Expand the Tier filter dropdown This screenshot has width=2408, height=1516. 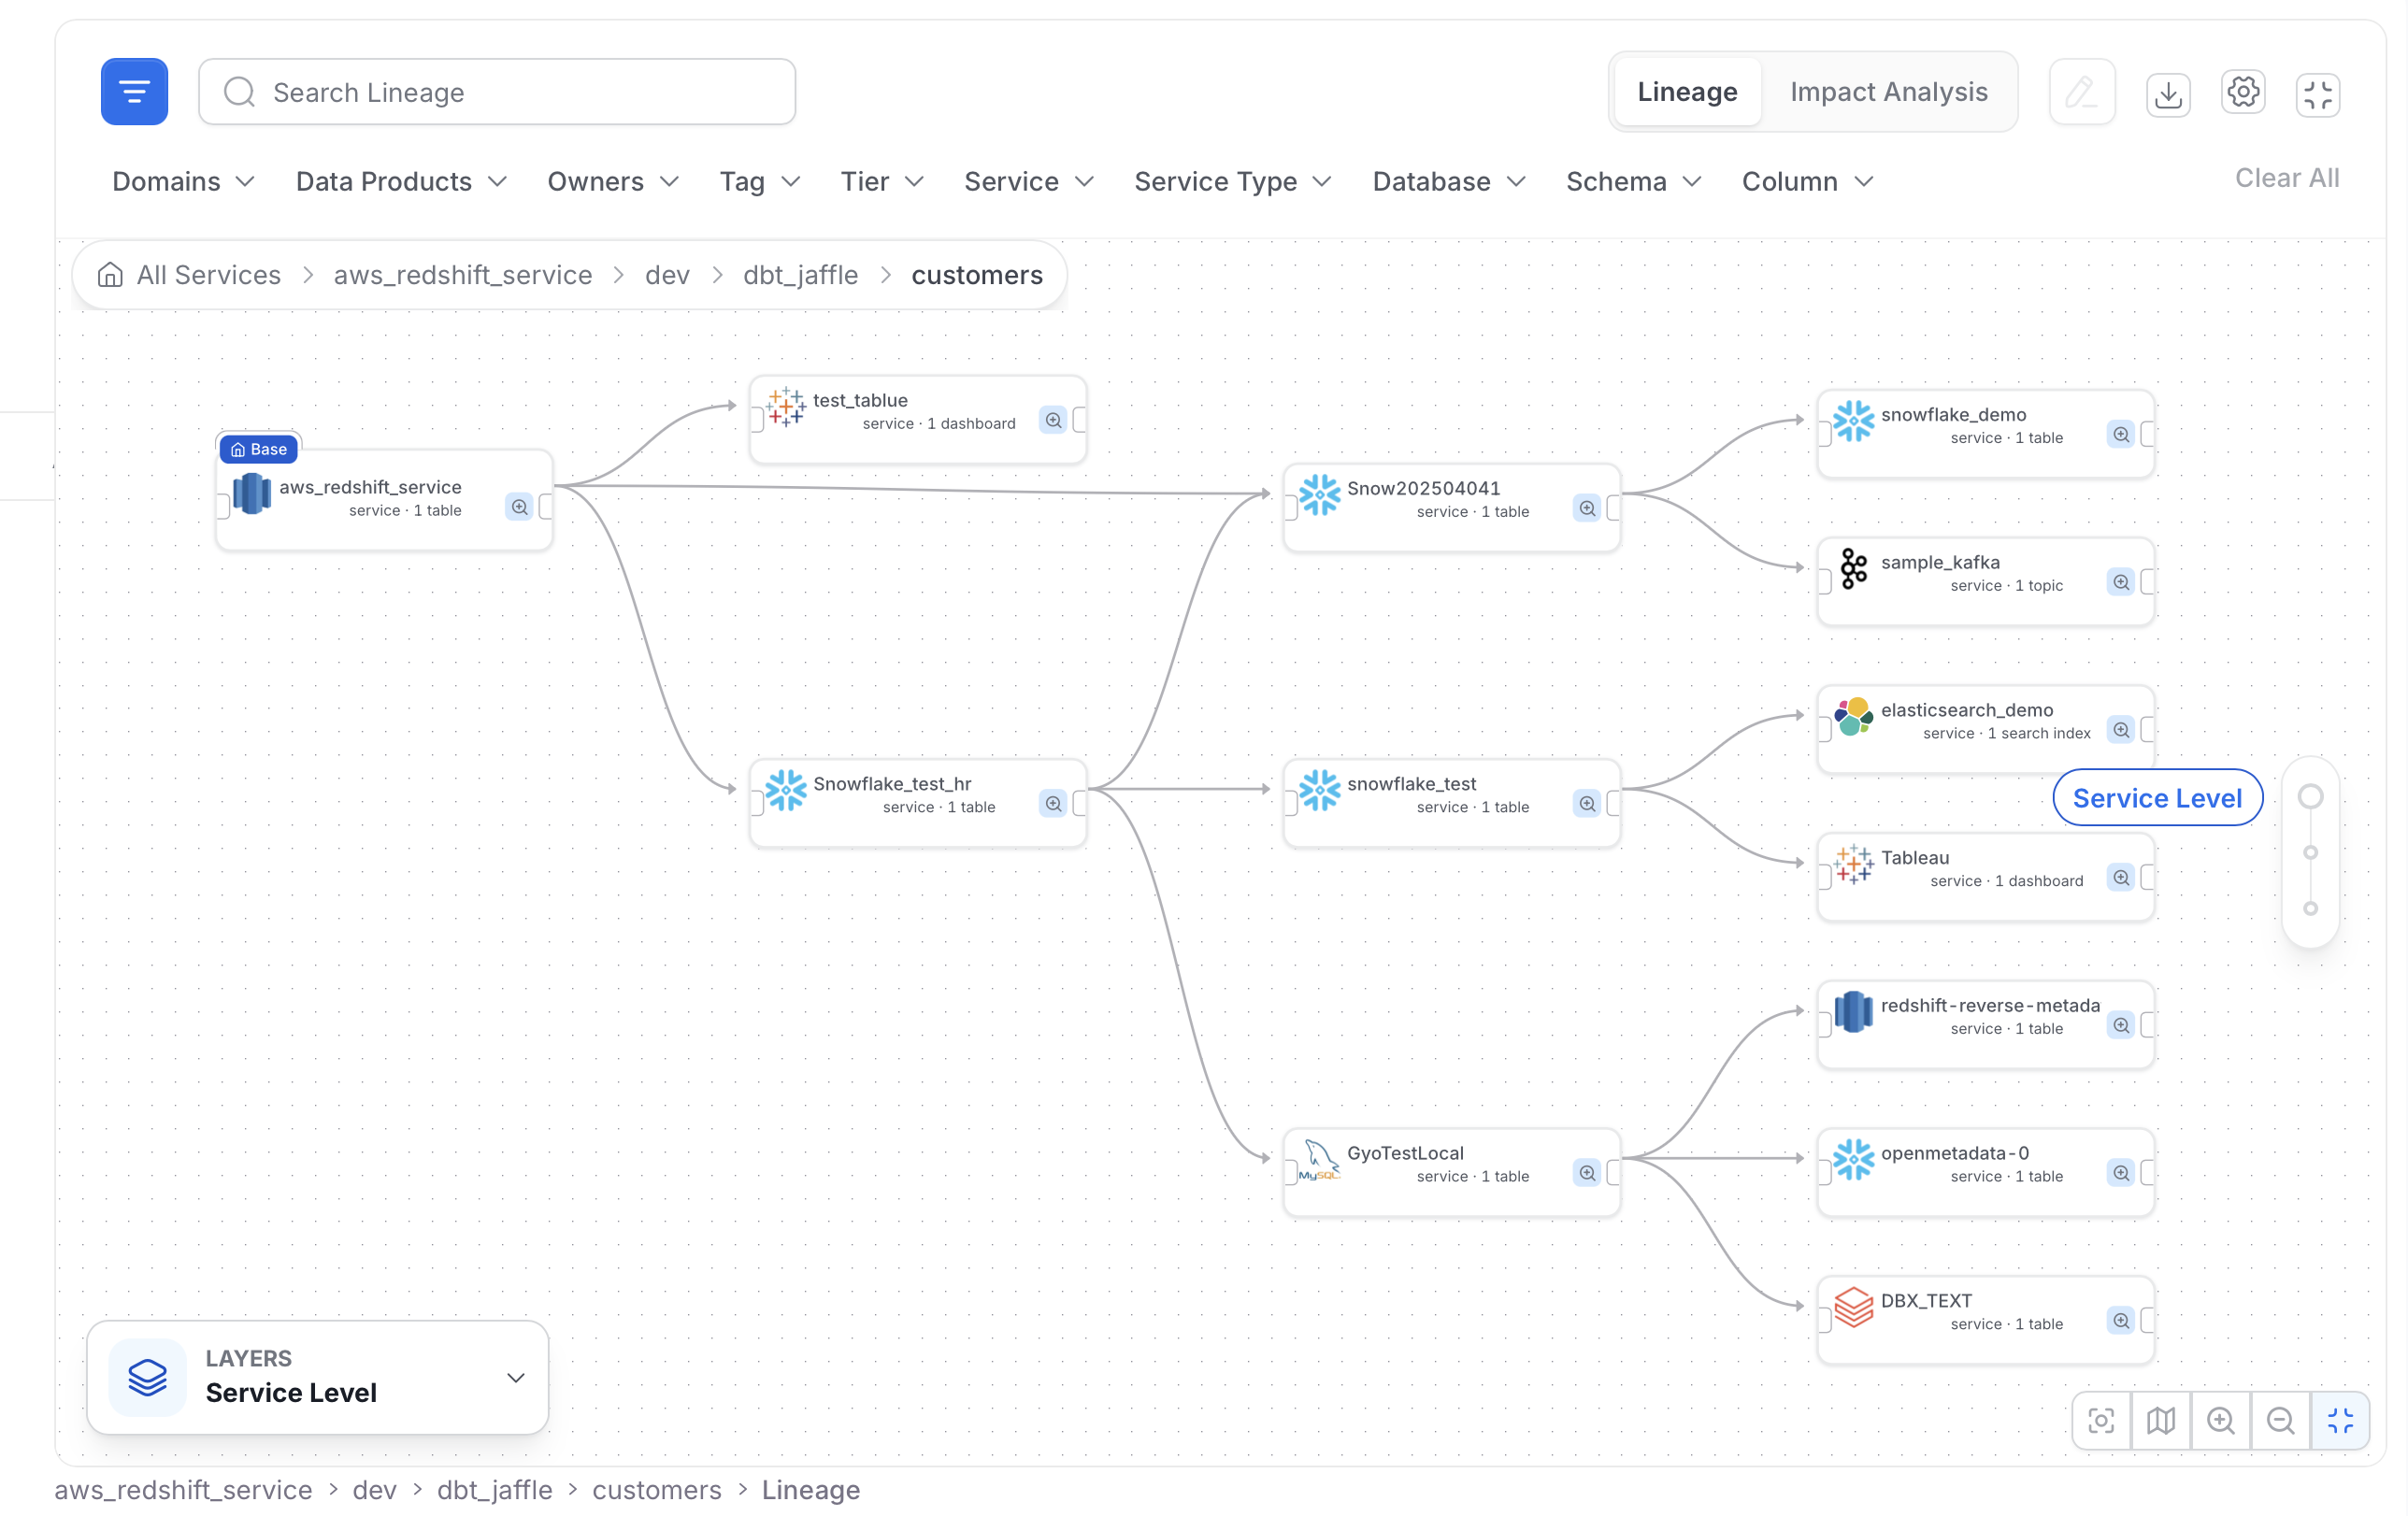tap(882, 181)
